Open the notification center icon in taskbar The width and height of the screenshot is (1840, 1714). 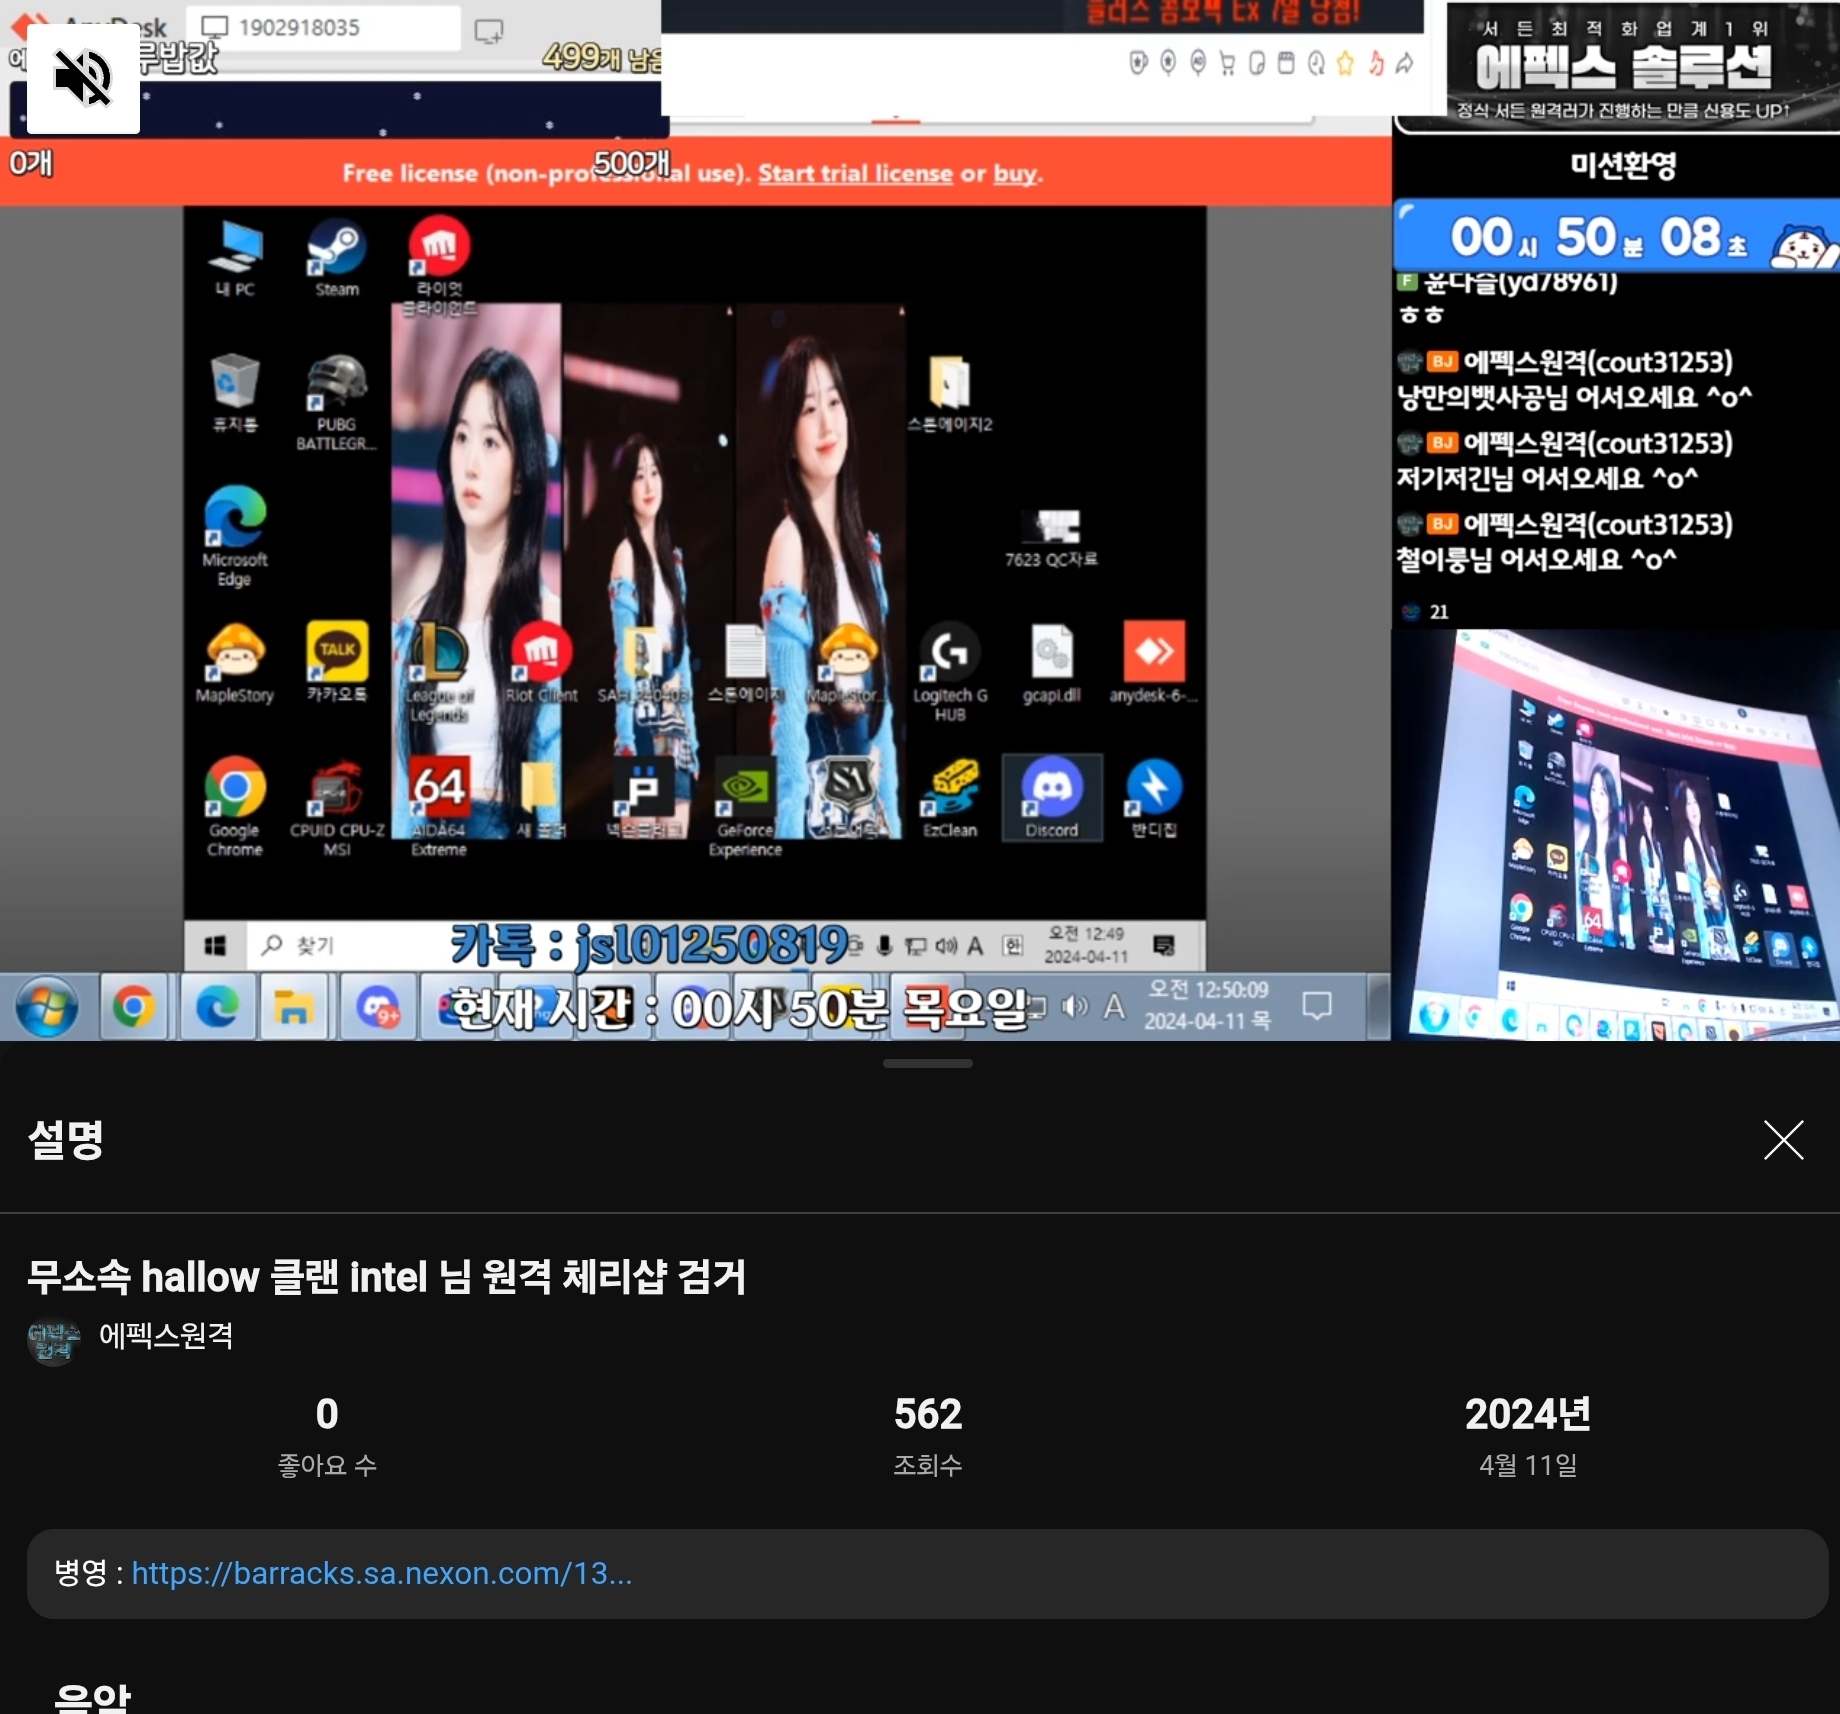[x=1317, y=1006]
